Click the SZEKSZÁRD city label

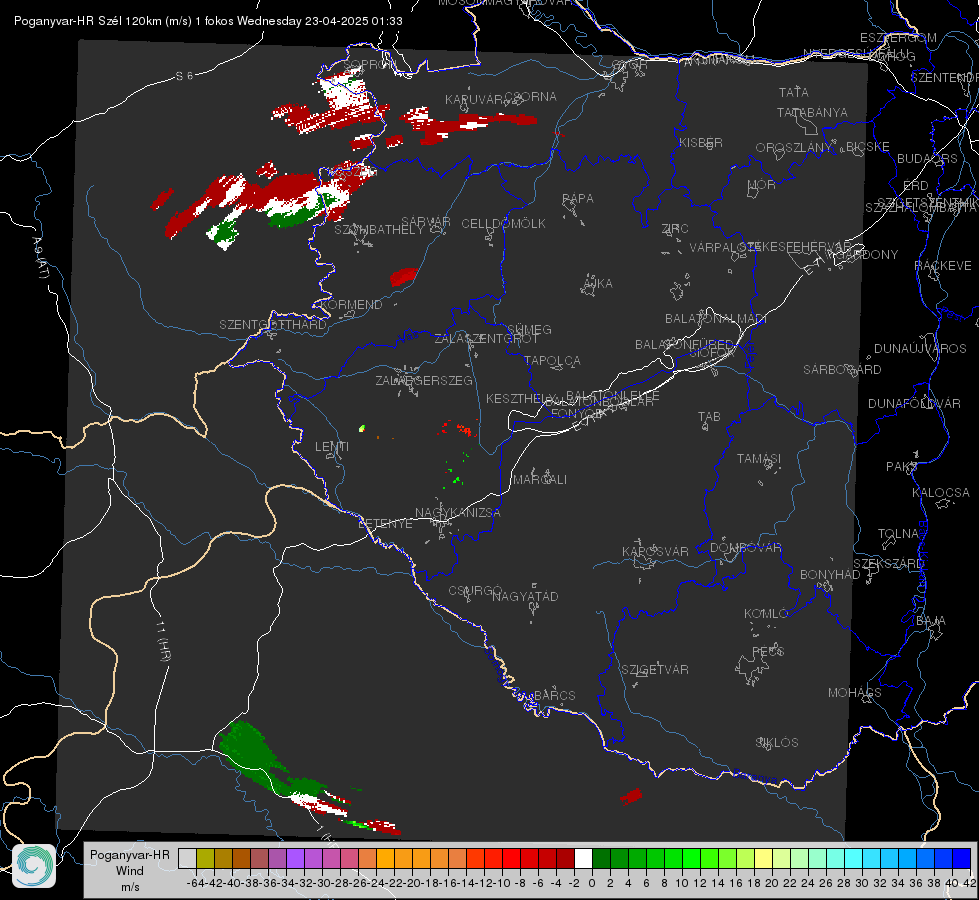[x=888, y=564]
